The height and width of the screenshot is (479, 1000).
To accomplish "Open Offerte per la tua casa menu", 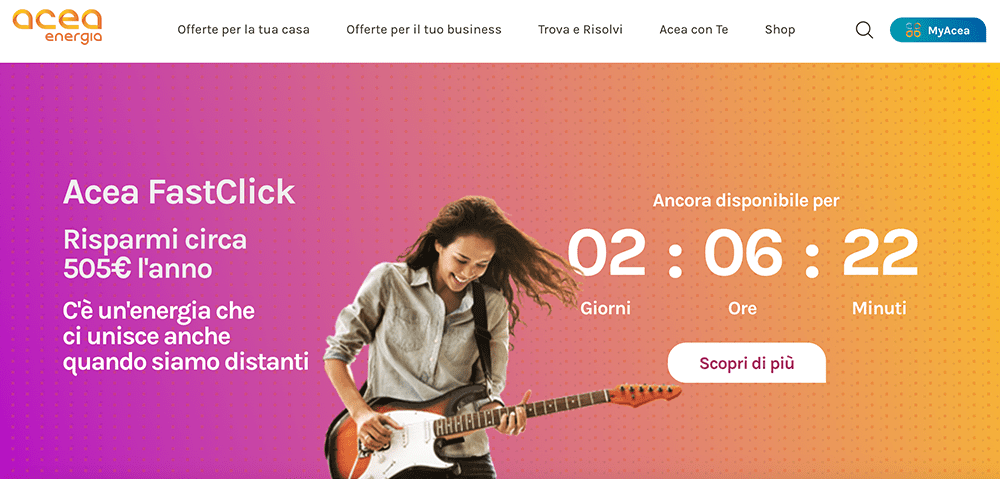I will click(x=244, y=30).
